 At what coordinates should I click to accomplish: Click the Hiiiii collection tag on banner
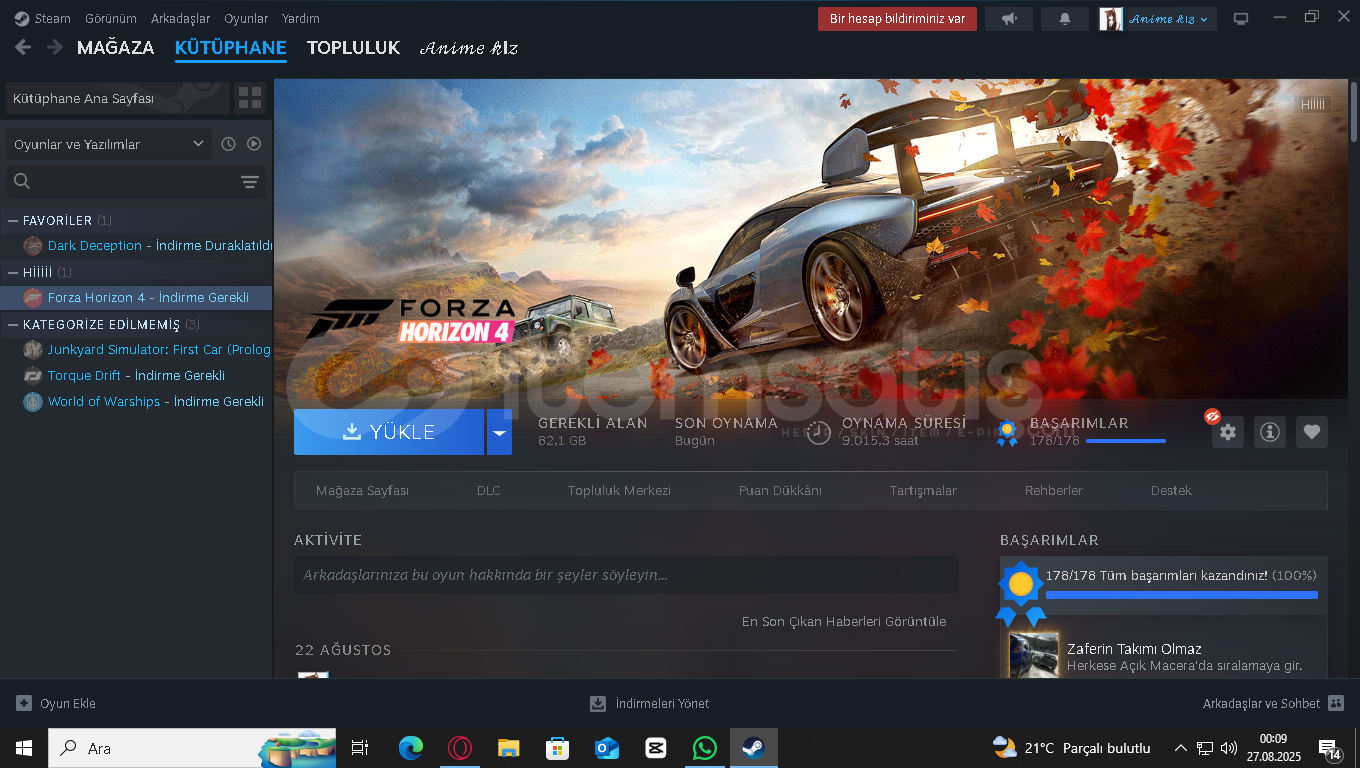point(1313,105)
